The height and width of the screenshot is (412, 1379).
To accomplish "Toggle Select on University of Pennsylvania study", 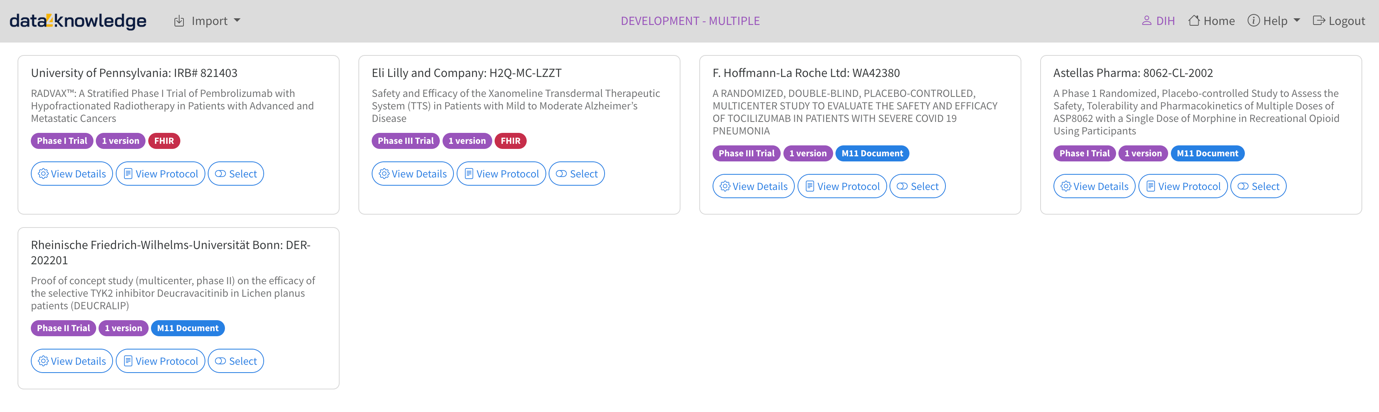I will point(236,174).
